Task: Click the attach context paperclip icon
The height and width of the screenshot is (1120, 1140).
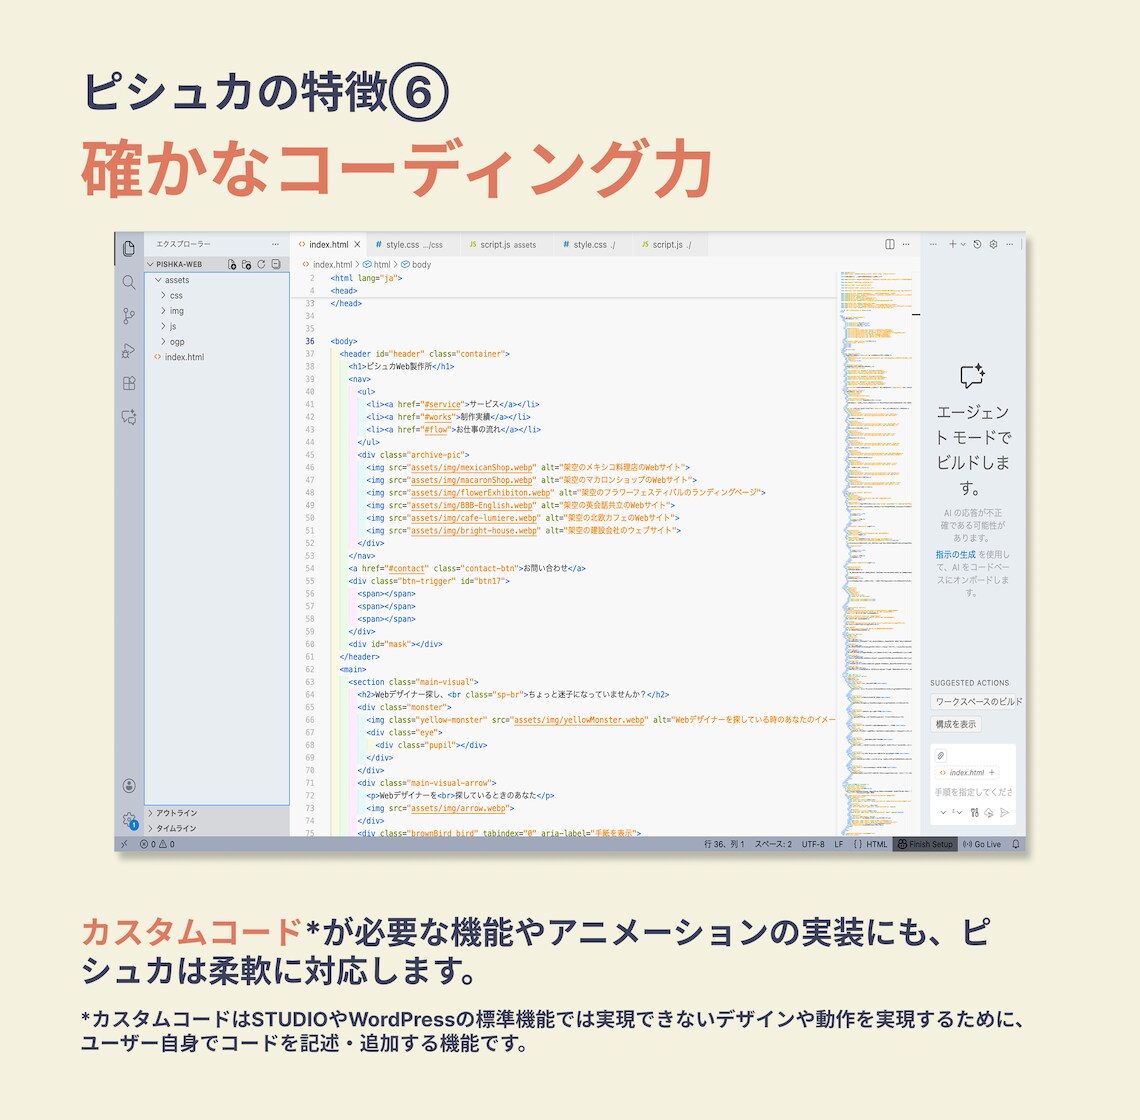Action: pos(940,756)
